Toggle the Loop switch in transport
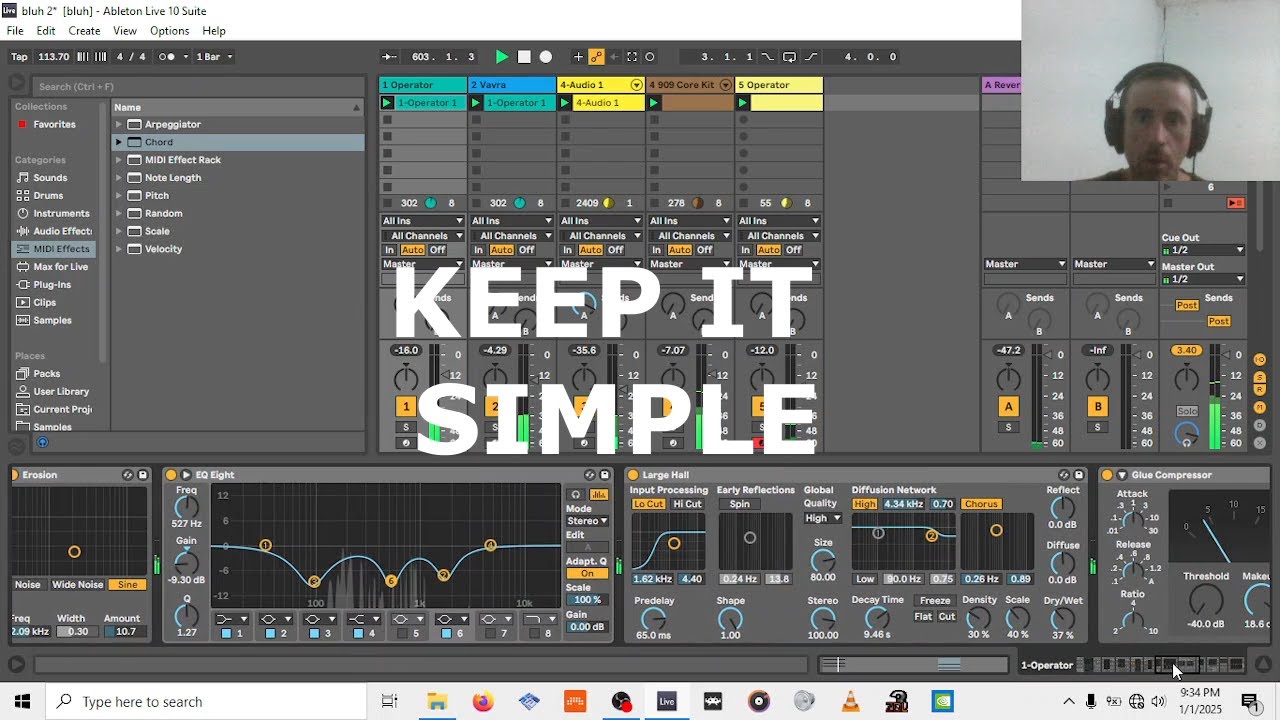 789,57
